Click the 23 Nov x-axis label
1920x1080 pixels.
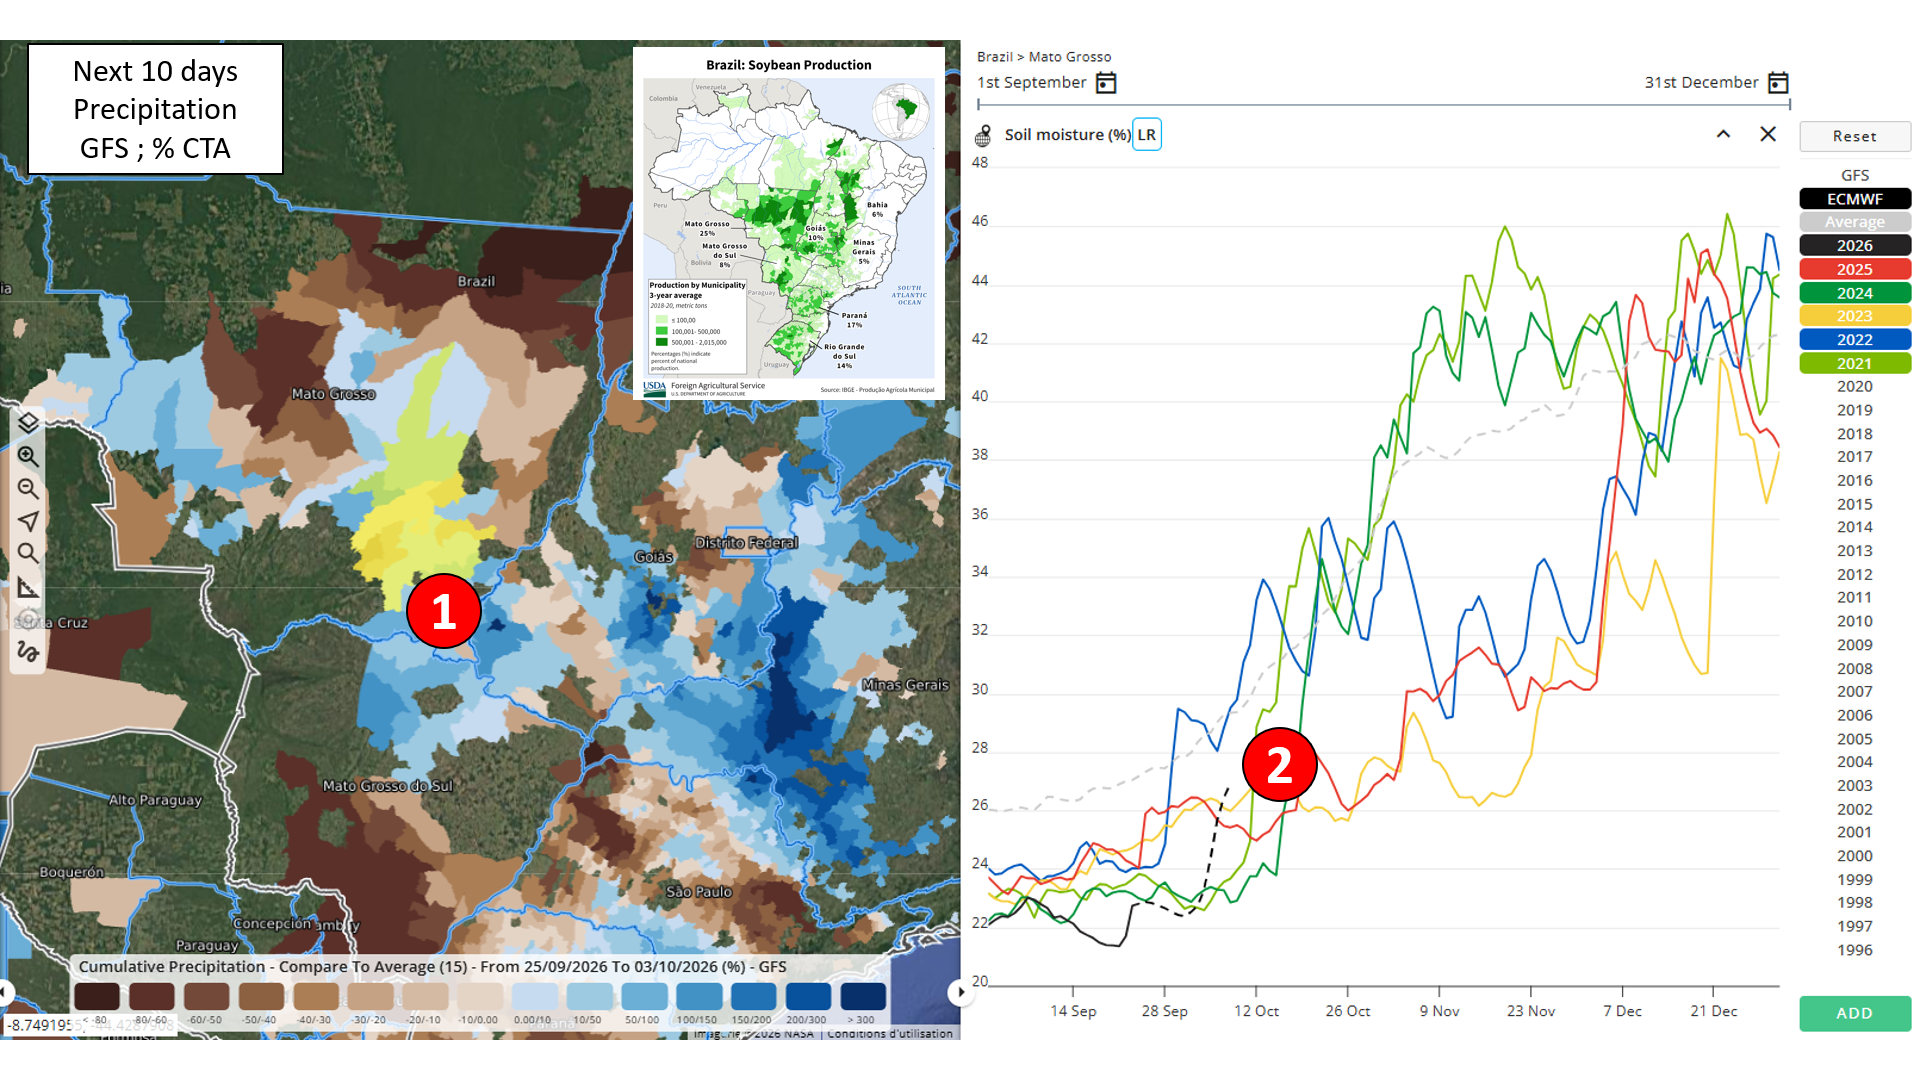pos(1531,1011)
